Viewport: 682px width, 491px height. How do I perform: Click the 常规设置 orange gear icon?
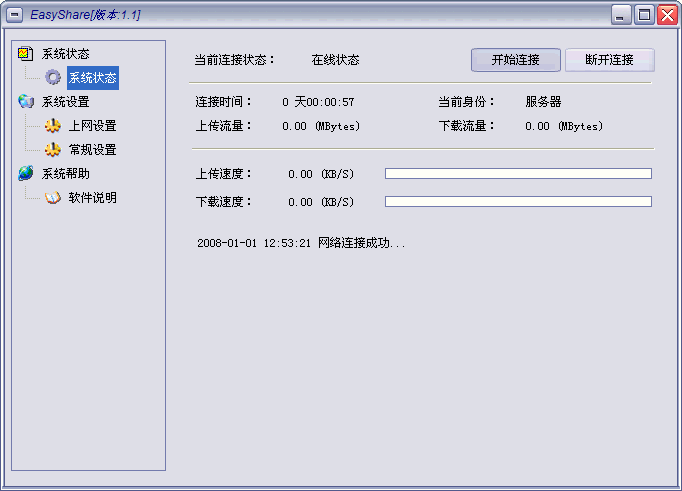tap(53, 150)
